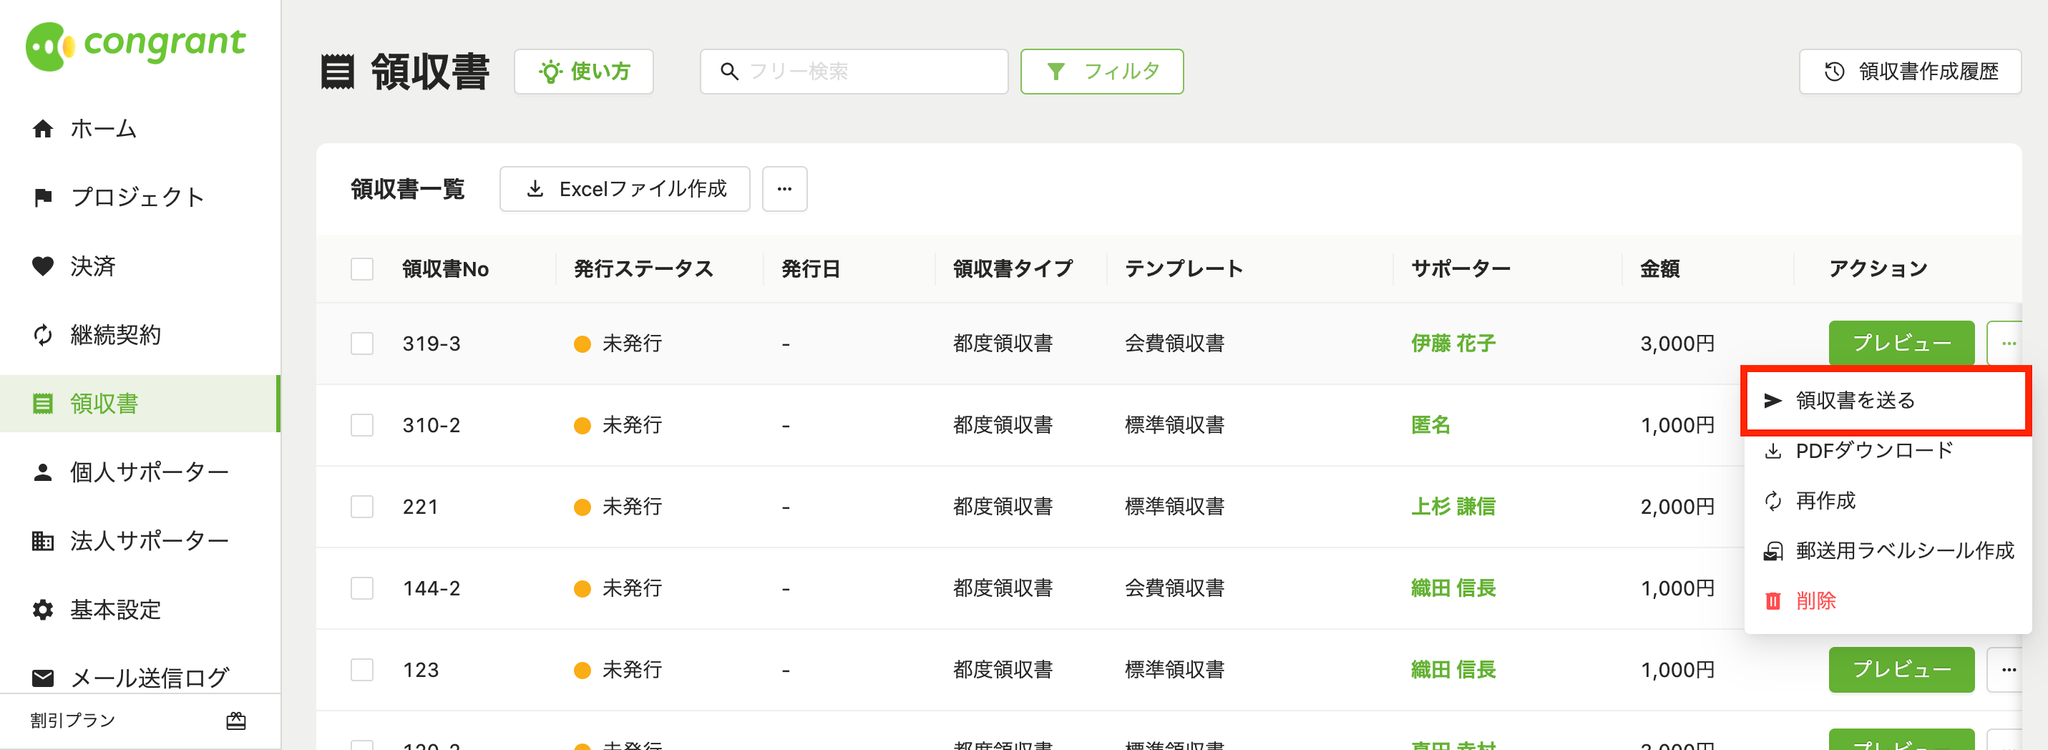Click 会費領収書 template in row 144-2

1175,588
